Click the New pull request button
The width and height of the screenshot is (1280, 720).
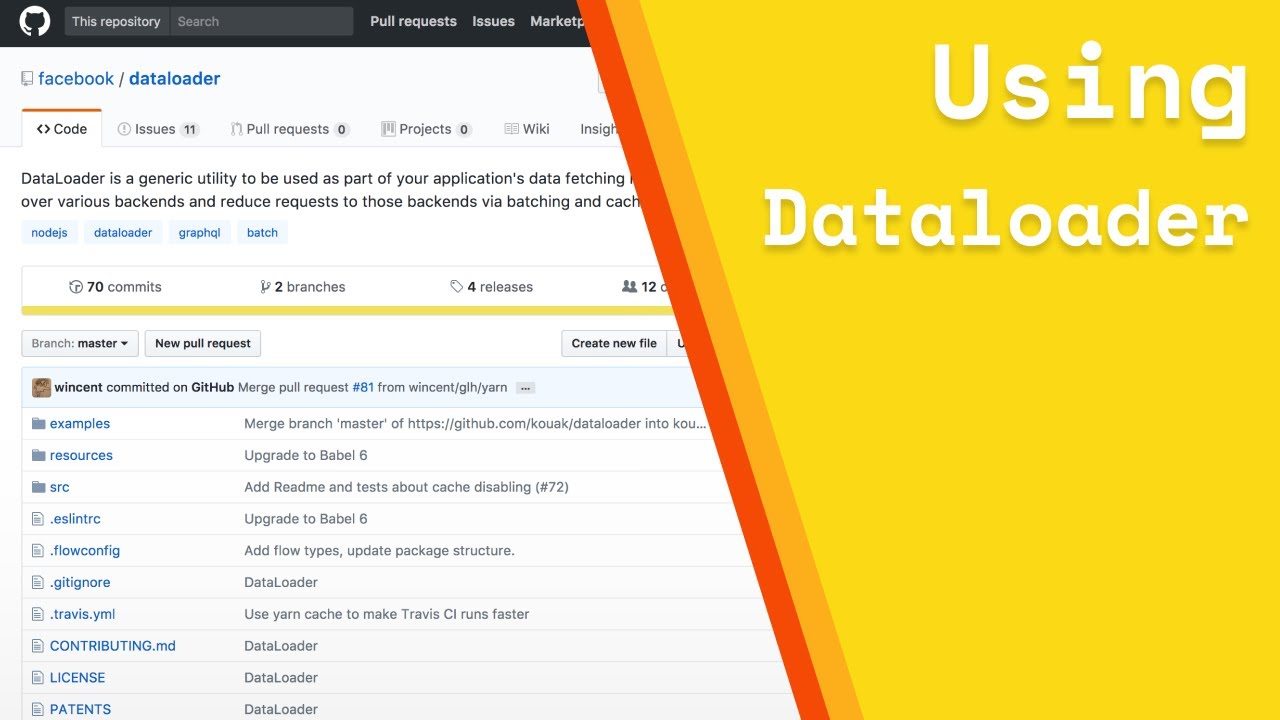click(x=203, y=343)
